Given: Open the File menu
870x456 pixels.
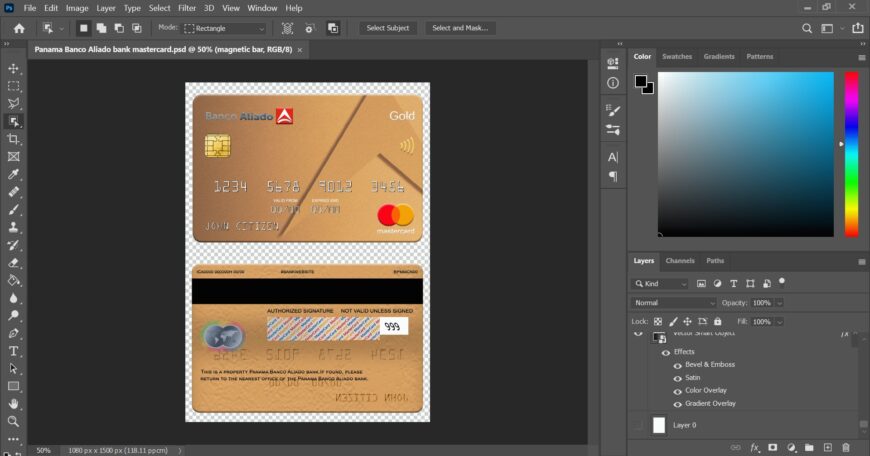Looking at the screenshot, I should tap(30, 8).
